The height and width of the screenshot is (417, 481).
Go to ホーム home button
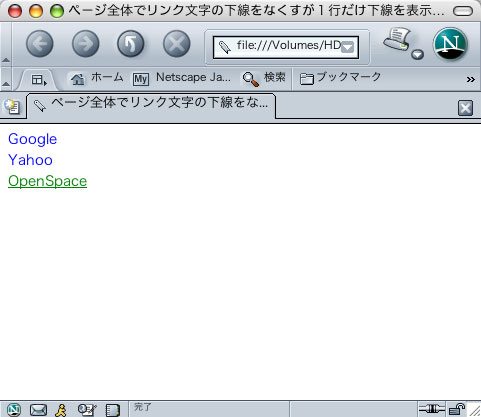pos(97,78)
